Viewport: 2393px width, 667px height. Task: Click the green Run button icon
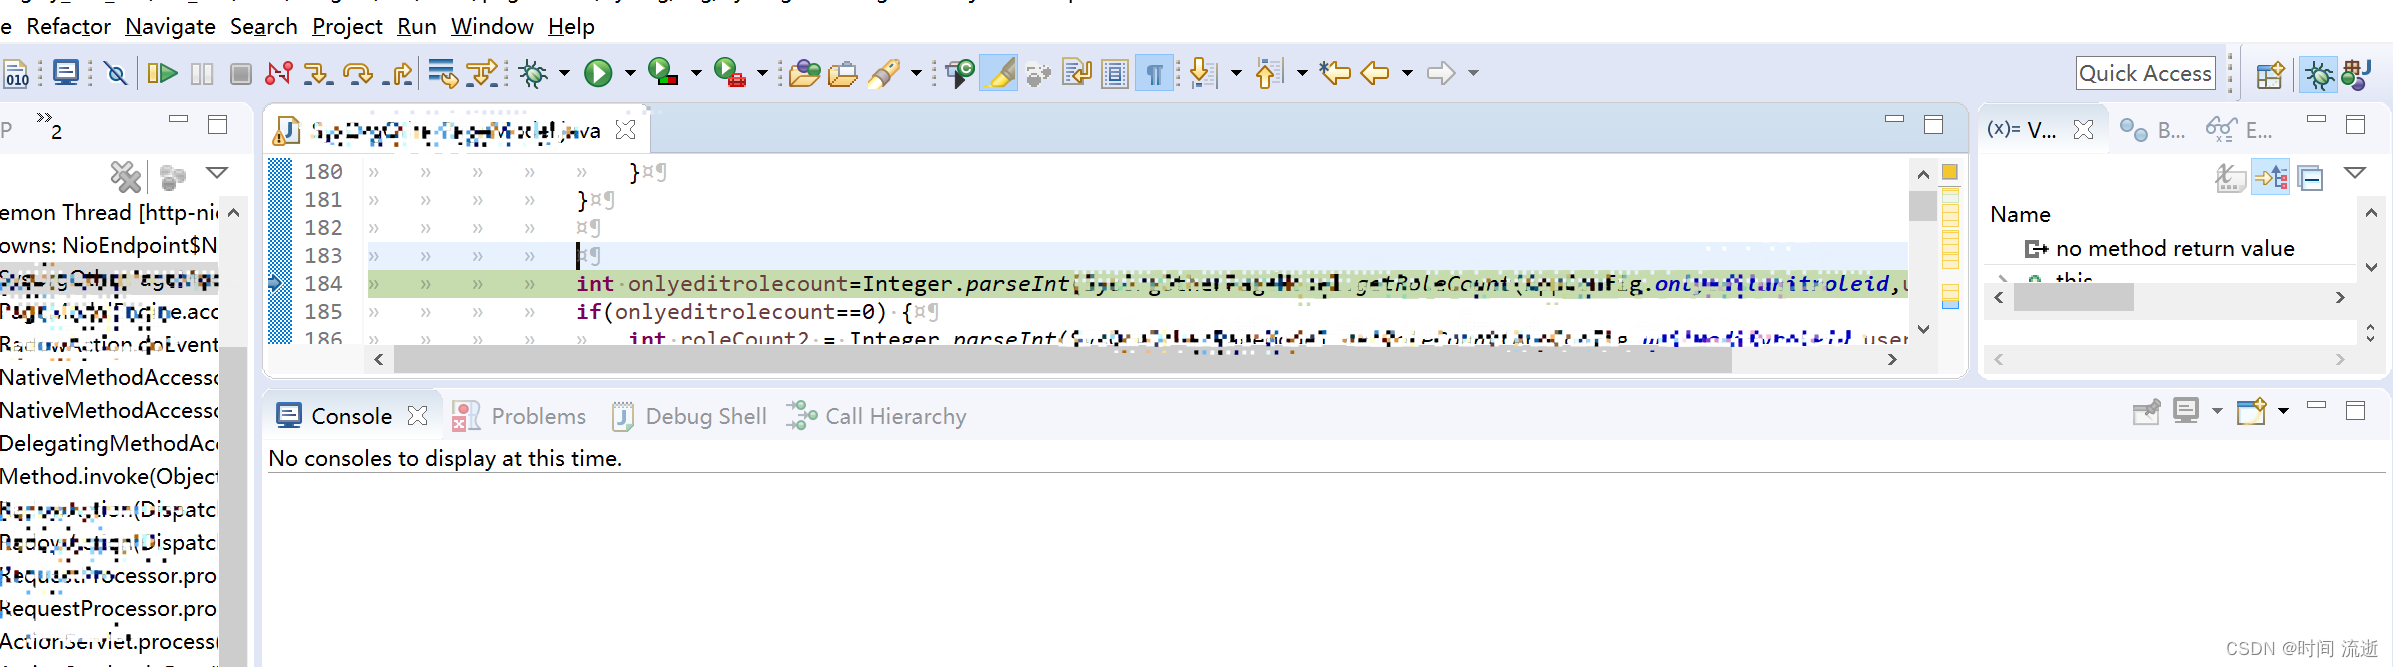(x=598, y=73)
